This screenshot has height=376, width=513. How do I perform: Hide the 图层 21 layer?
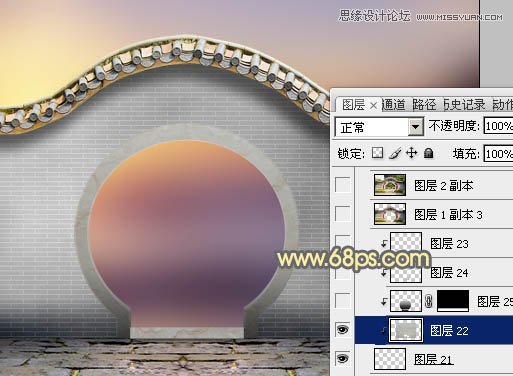point(343,359)
